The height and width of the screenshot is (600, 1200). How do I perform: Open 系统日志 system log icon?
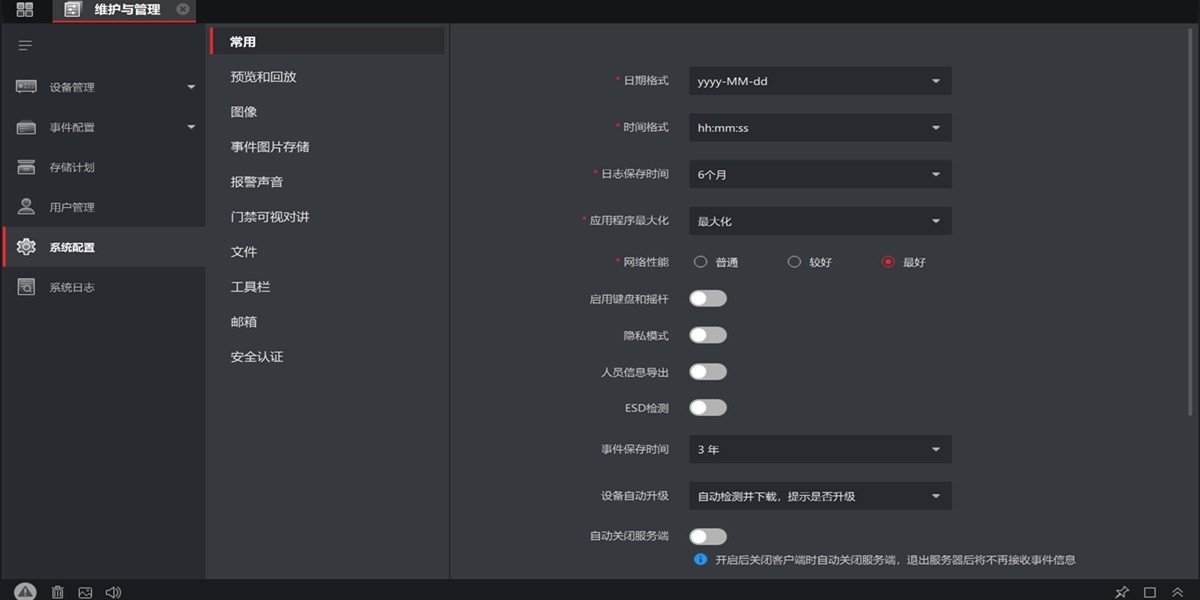26,286
